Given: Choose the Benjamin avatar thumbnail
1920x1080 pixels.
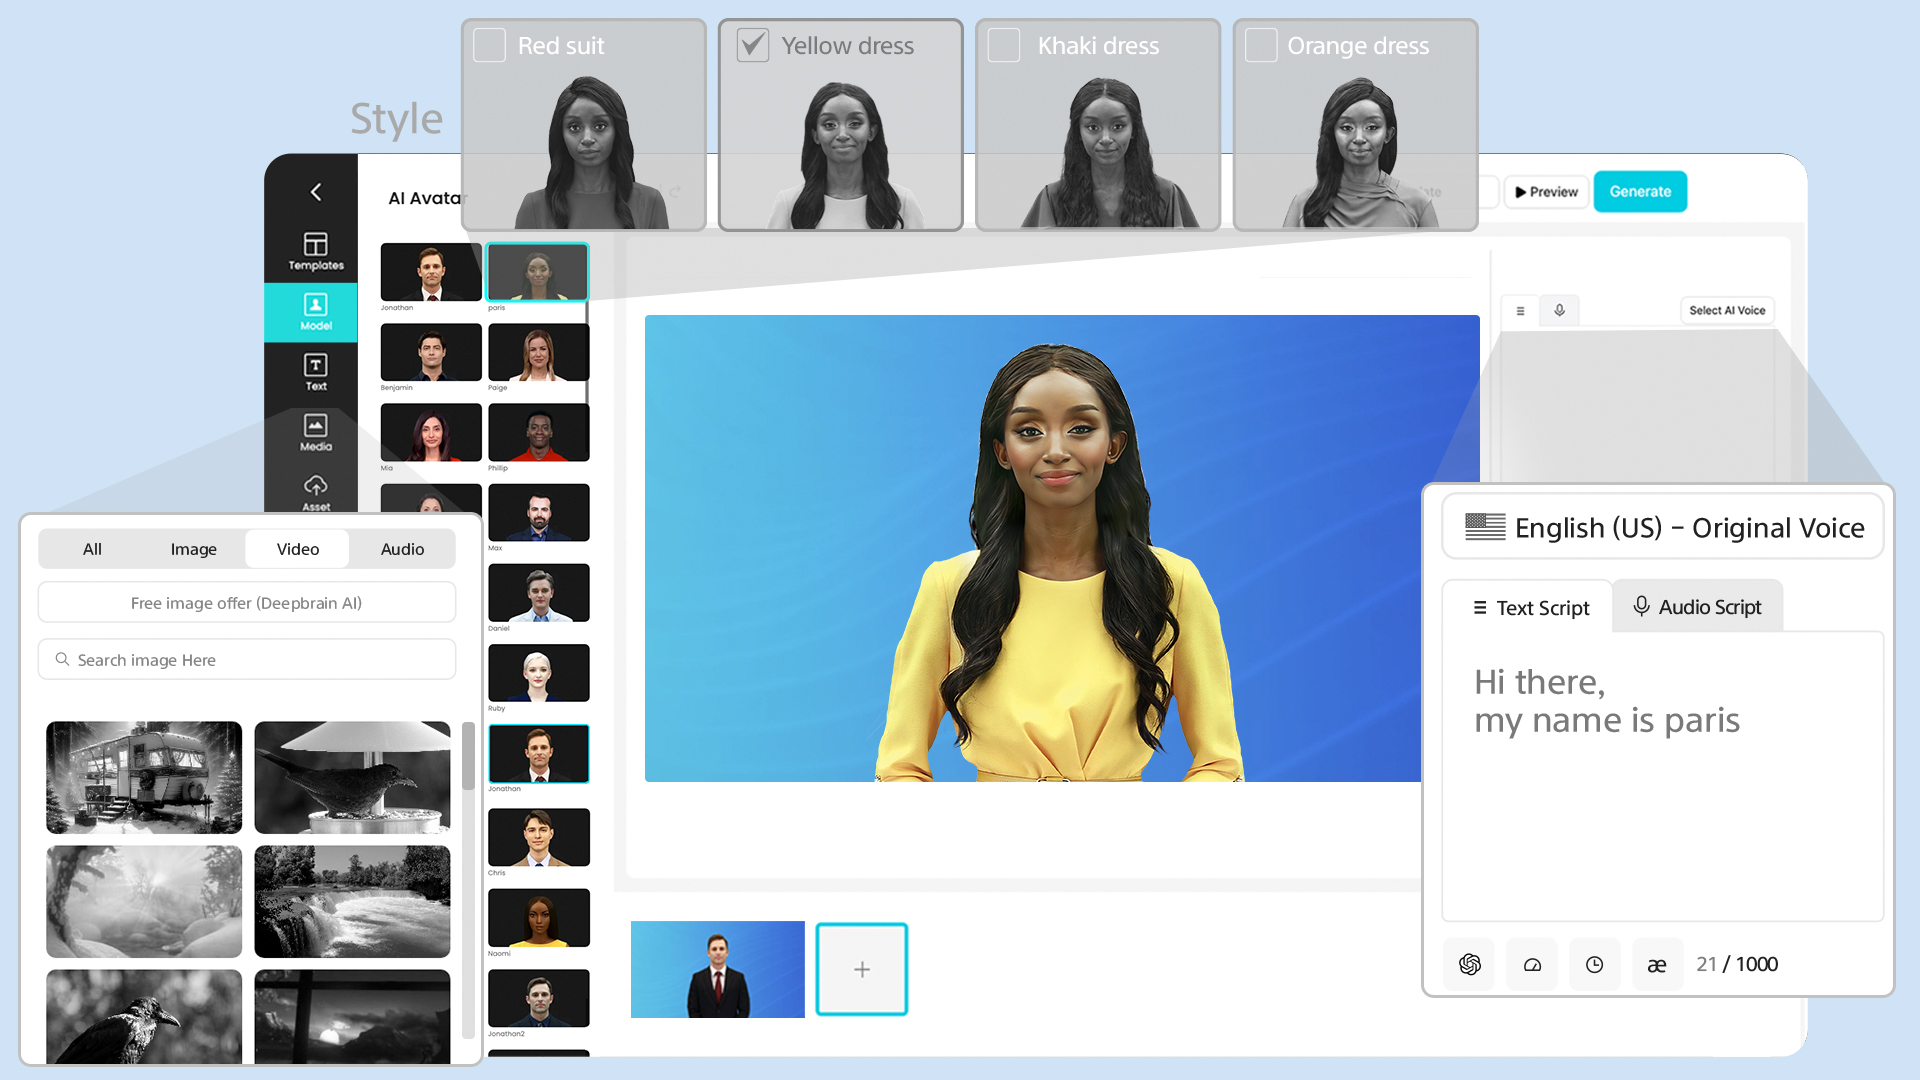Looking at the screenshot, I should pos(431,352).
